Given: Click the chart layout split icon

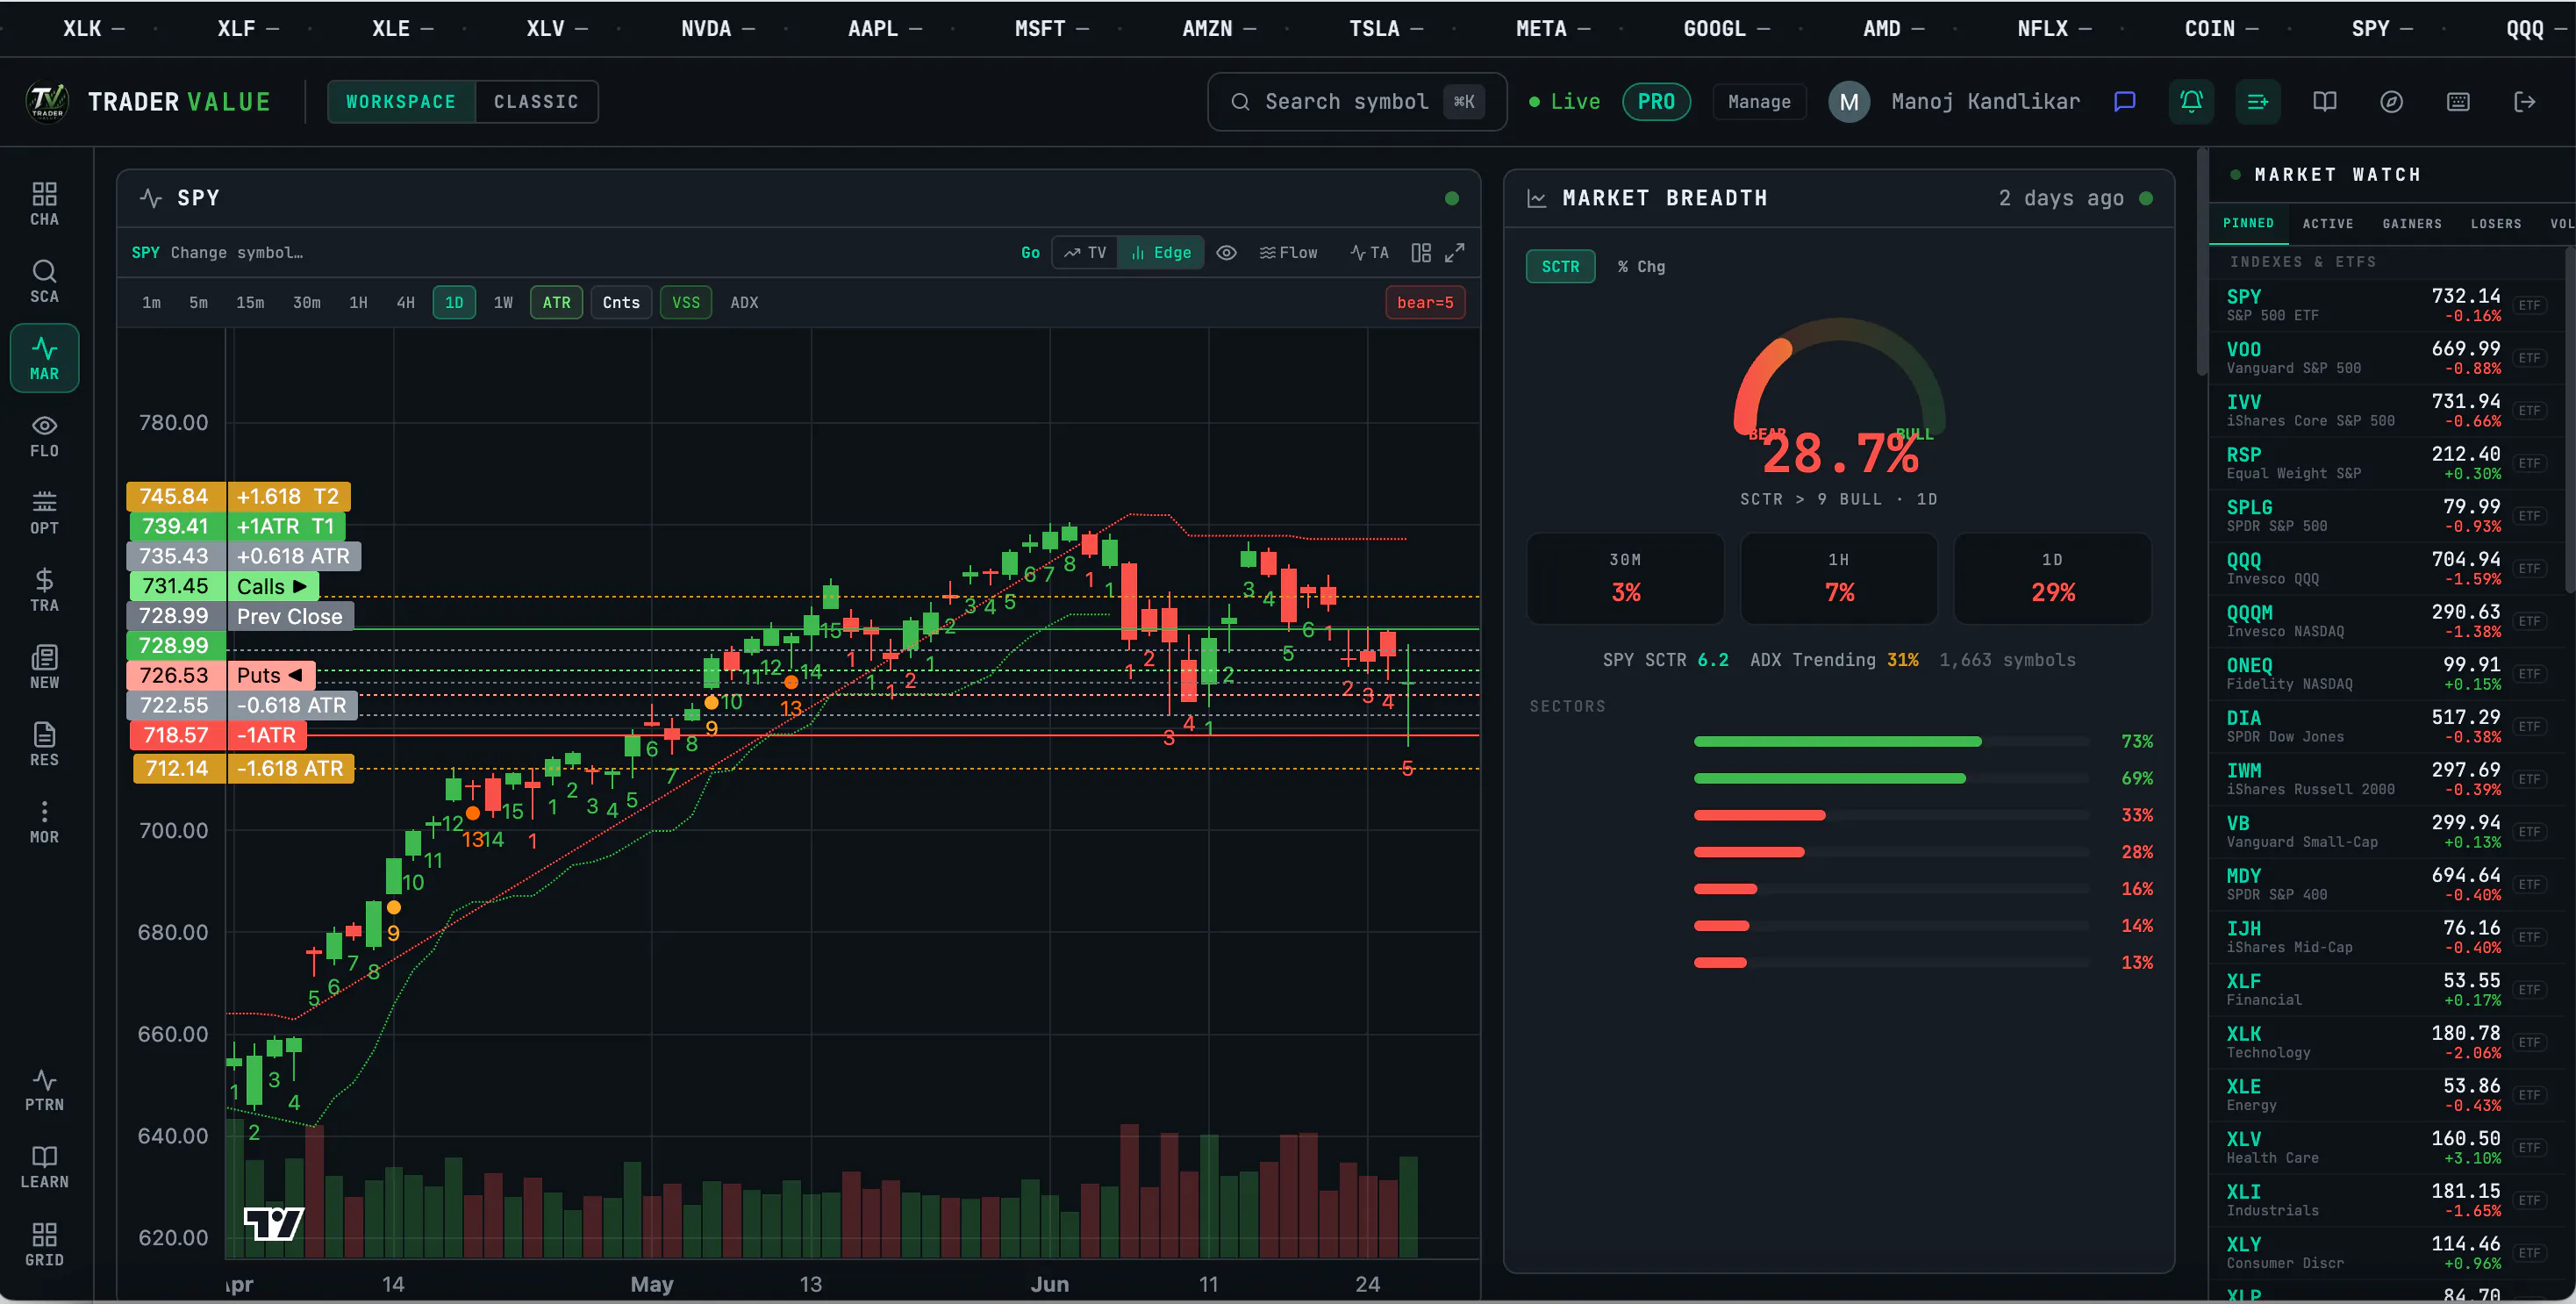Looking at the screenshot, I should pyautogui.click(x=1421, y=252).
